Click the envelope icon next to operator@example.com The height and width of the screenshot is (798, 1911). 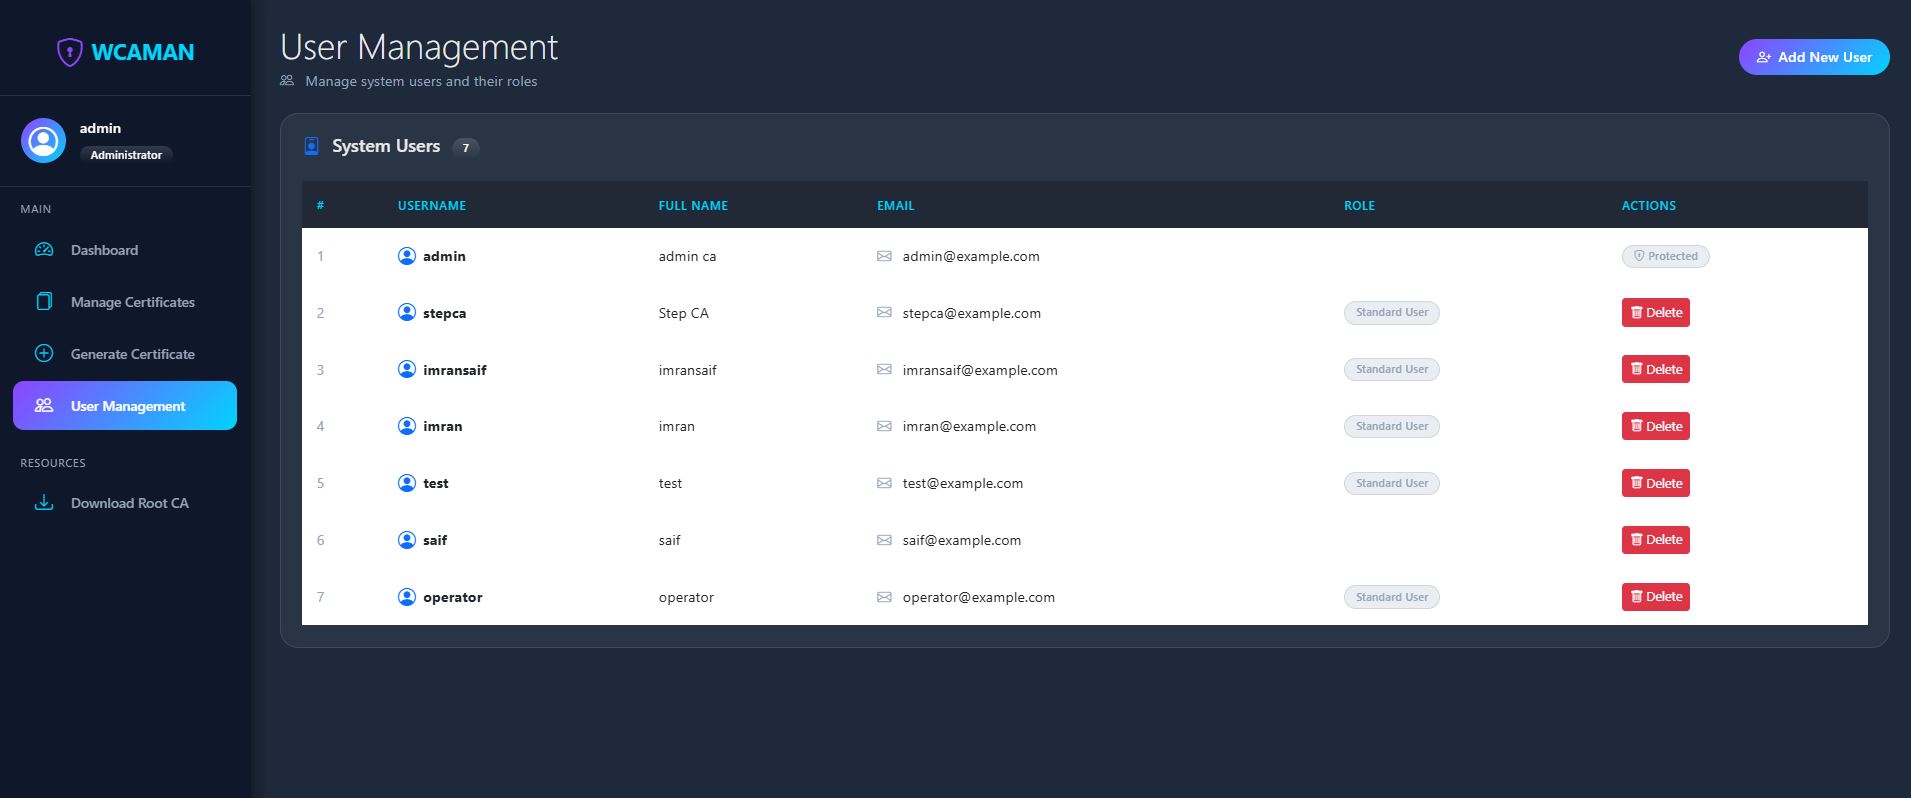(x=884, y=597)
